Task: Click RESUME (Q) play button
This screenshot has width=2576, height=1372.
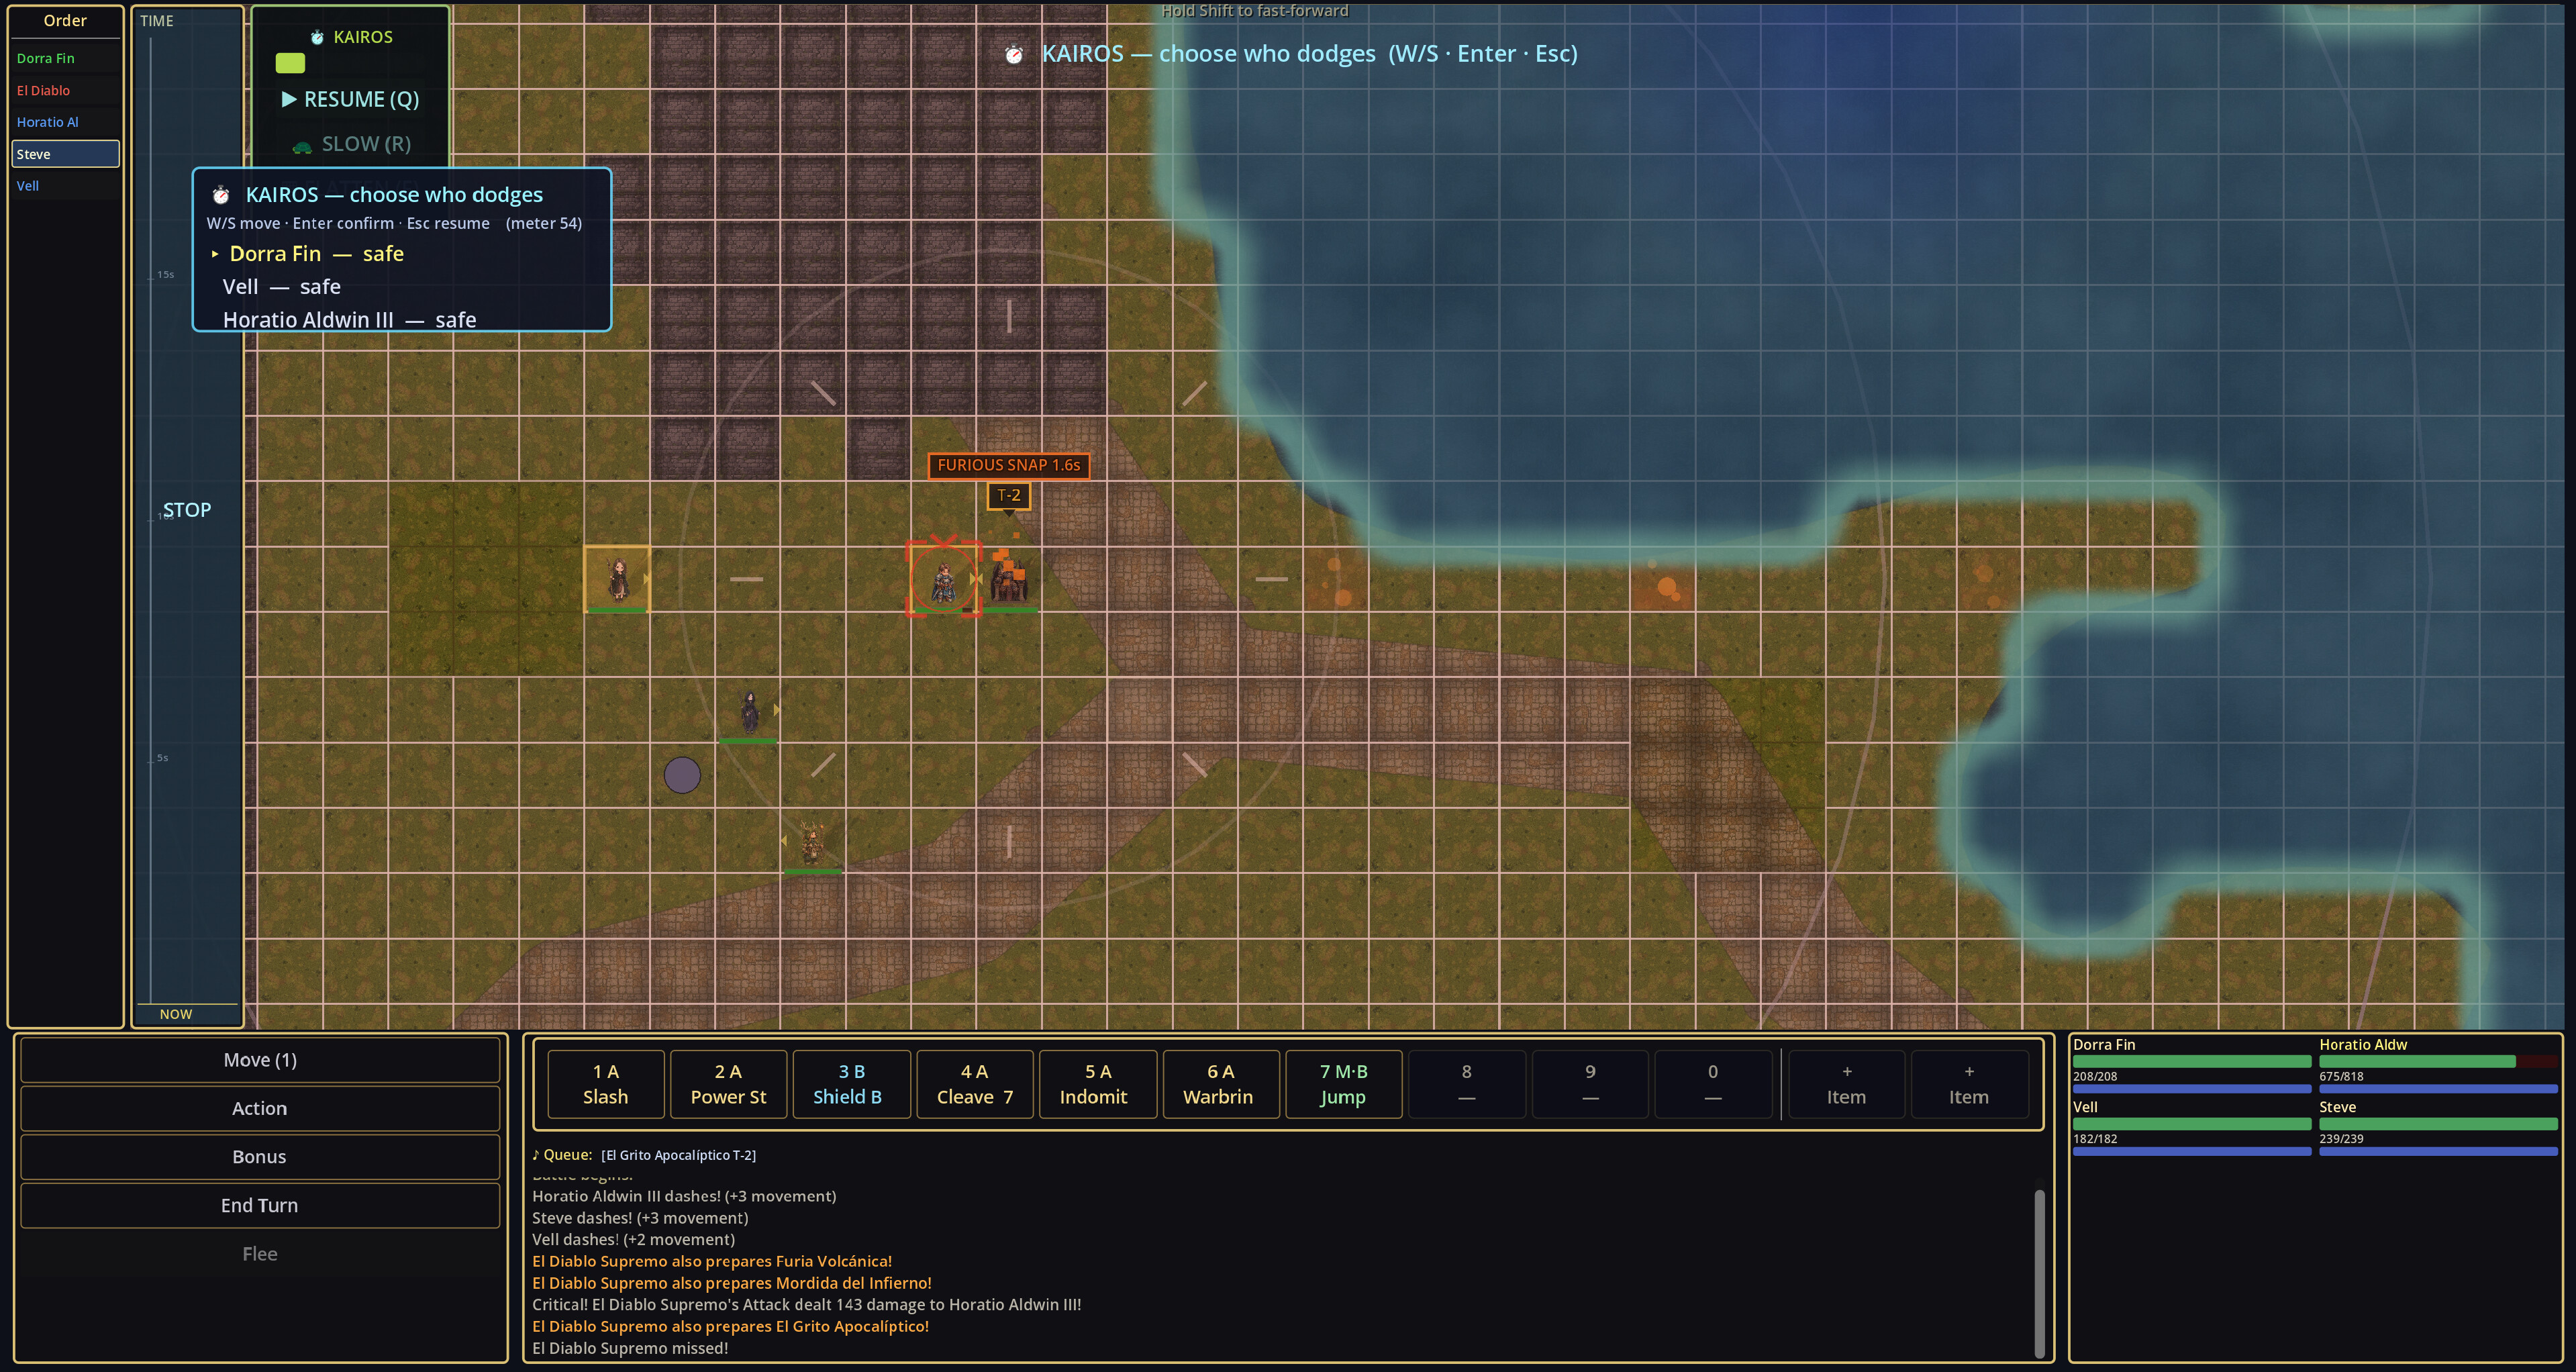Action: [x=350, y=99]
